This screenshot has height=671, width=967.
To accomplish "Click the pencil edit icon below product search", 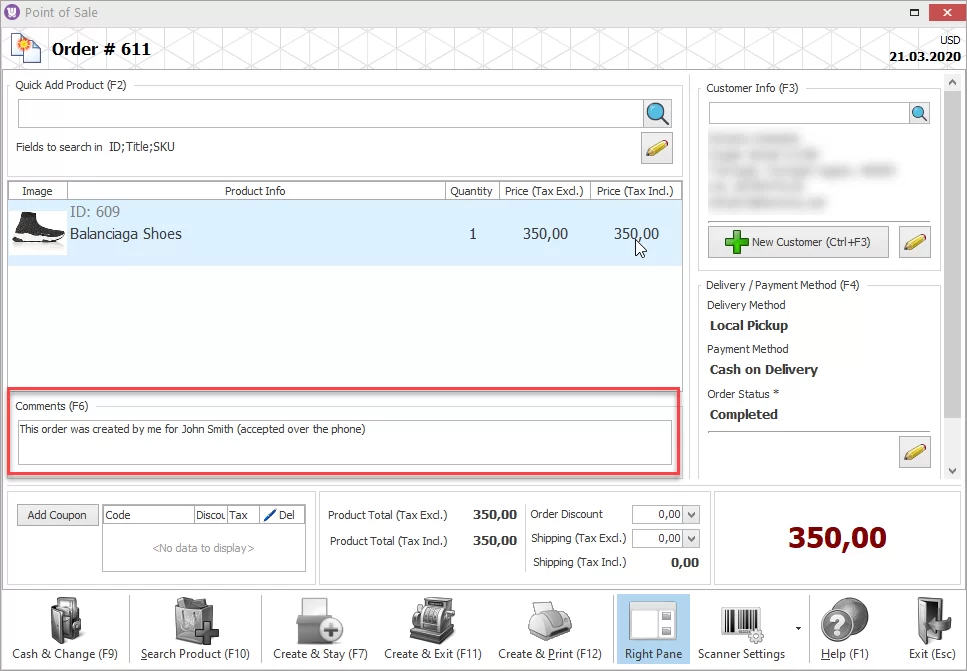I will 657,148.
